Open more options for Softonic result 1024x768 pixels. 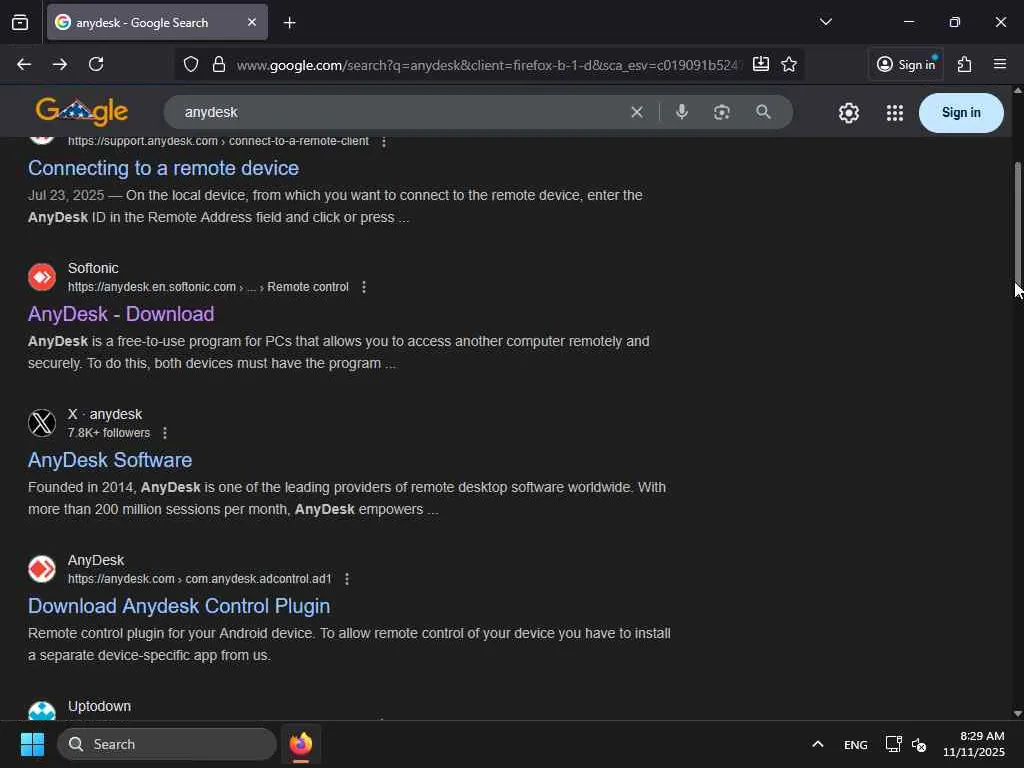click(364, 287)
